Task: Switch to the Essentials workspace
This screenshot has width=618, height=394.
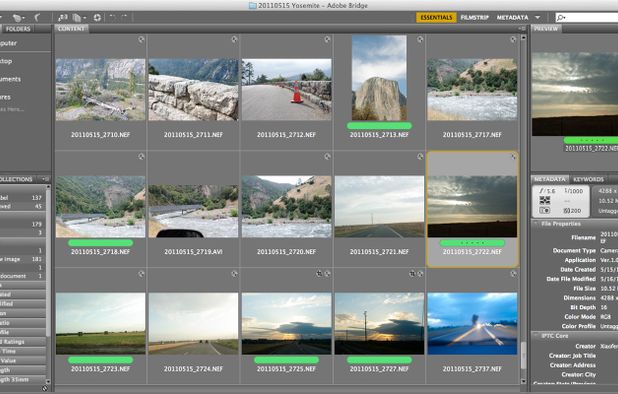Action: tap(436, 17)
